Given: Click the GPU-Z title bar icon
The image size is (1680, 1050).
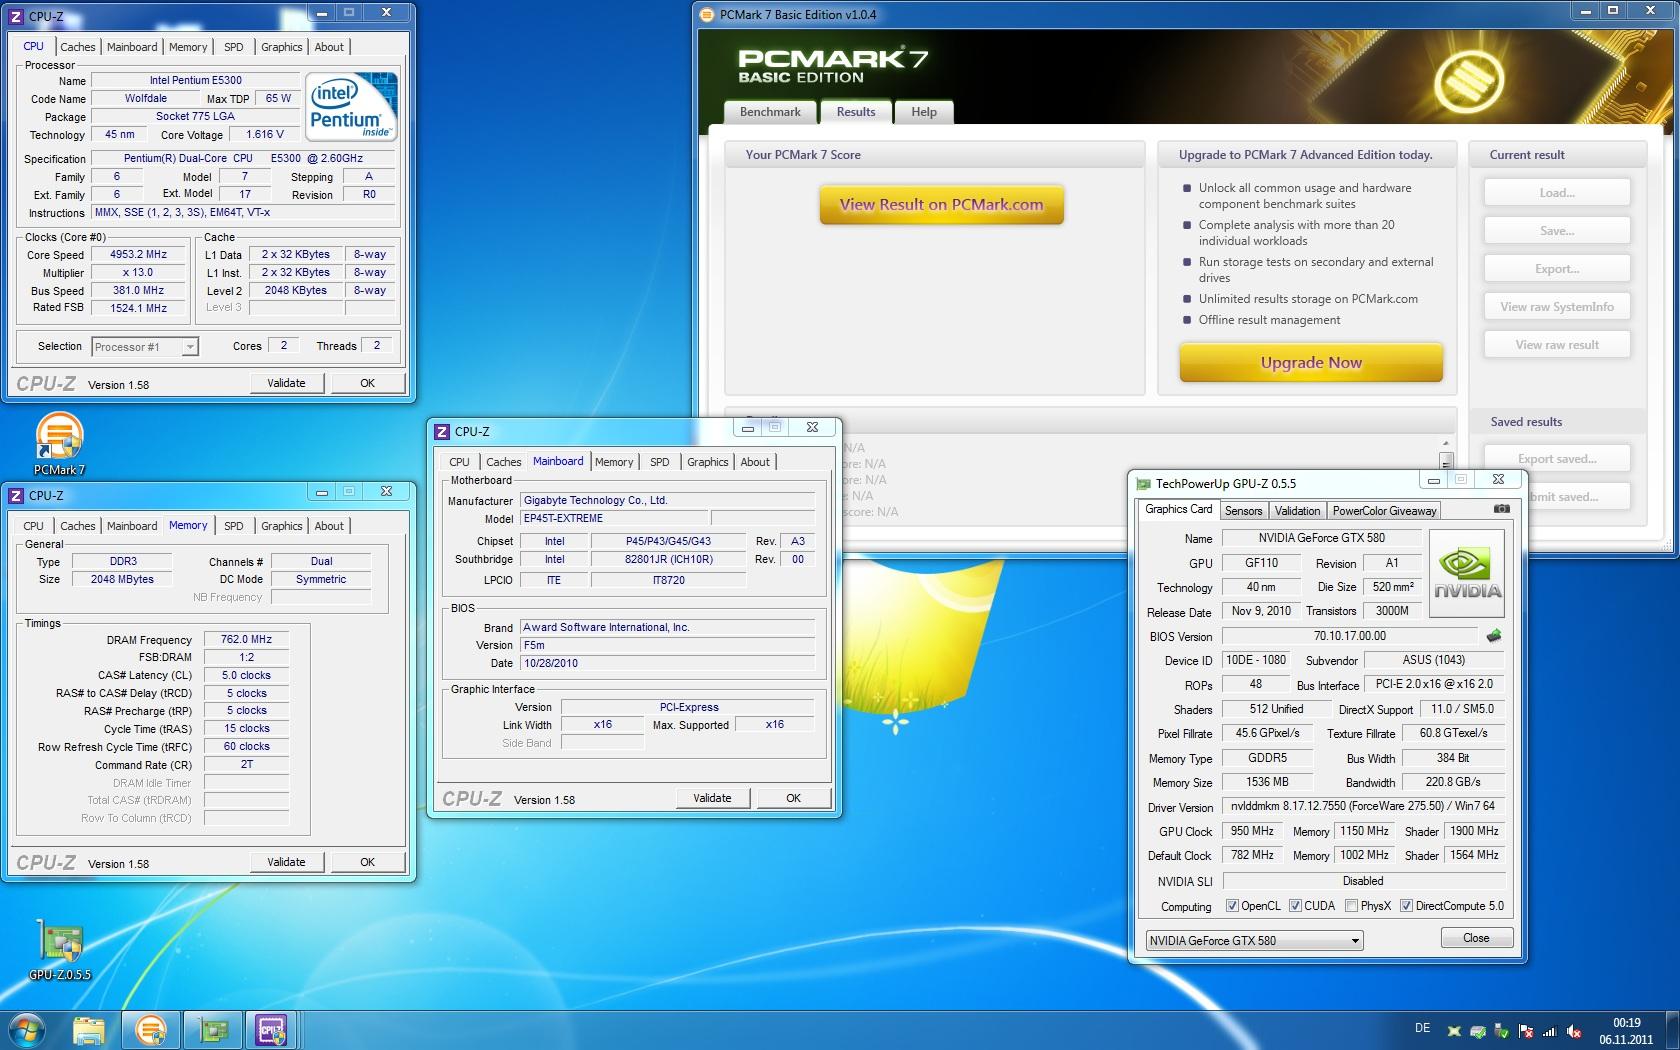Looking at the screenshot, I should pos(1143,483).
